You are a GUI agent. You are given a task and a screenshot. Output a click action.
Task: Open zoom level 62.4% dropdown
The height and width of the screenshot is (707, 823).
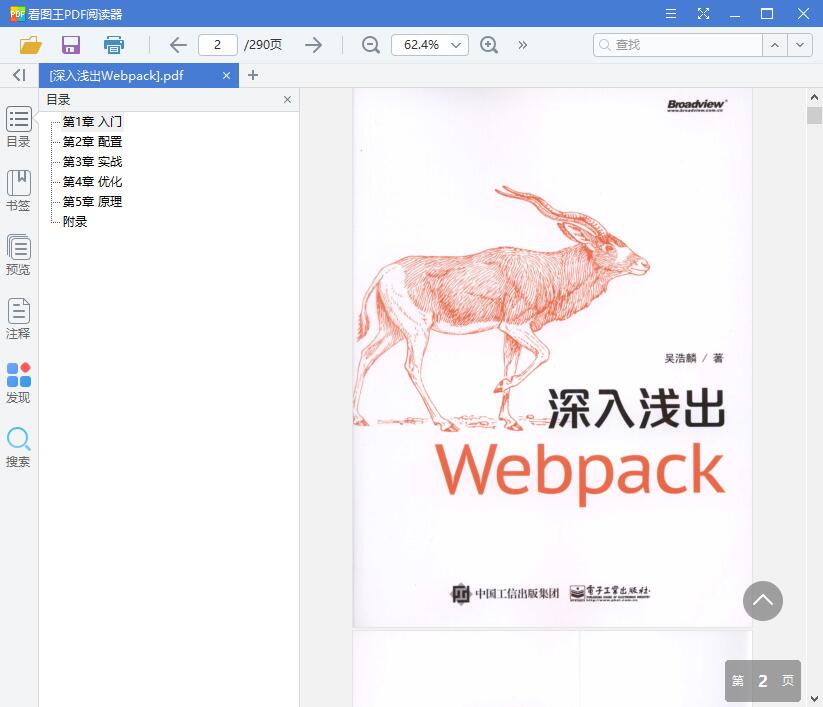[x=430, y=45]
